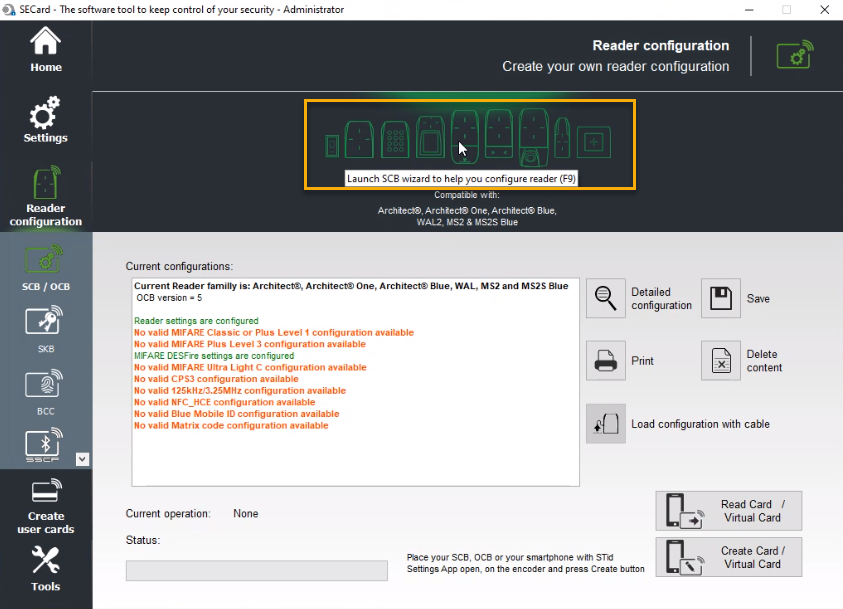843x609 pixels.
Task: Select the SSCP Bluetooth item
Action: [x=40, y=448]
